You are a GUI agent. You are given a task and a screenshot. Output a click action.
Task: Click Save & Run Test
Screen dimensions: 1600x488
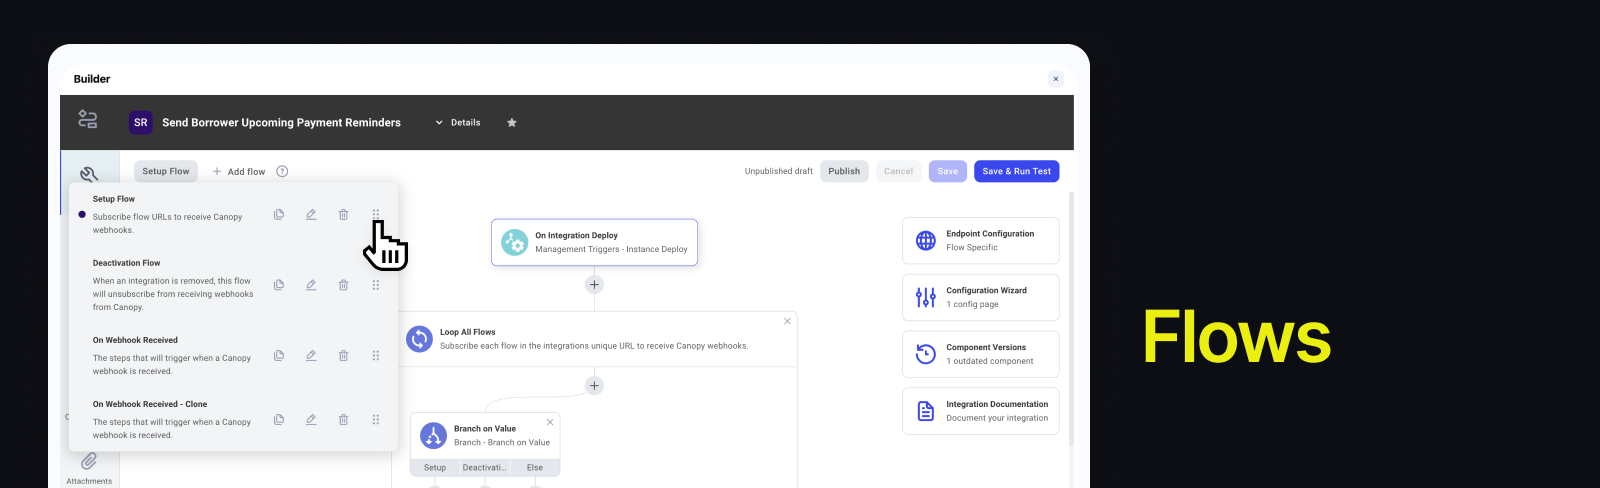point(1016,171)
